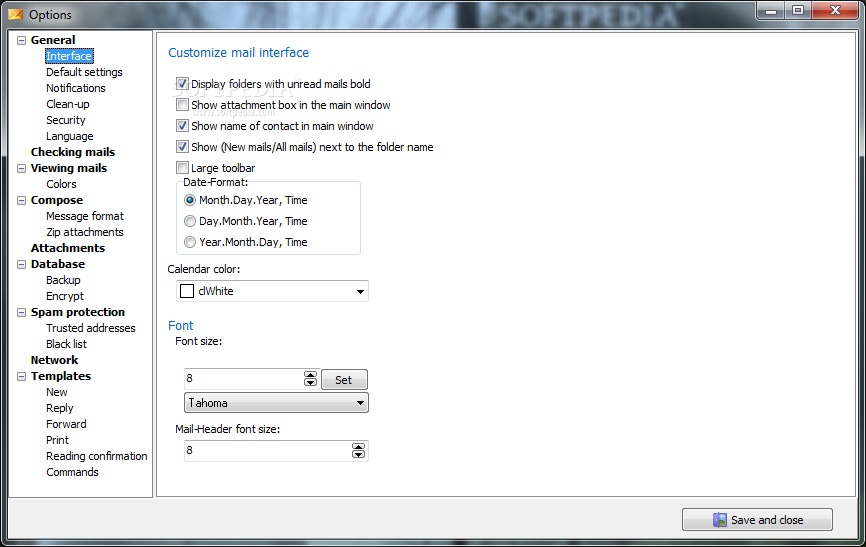Select the Compose category

point(57,200)
